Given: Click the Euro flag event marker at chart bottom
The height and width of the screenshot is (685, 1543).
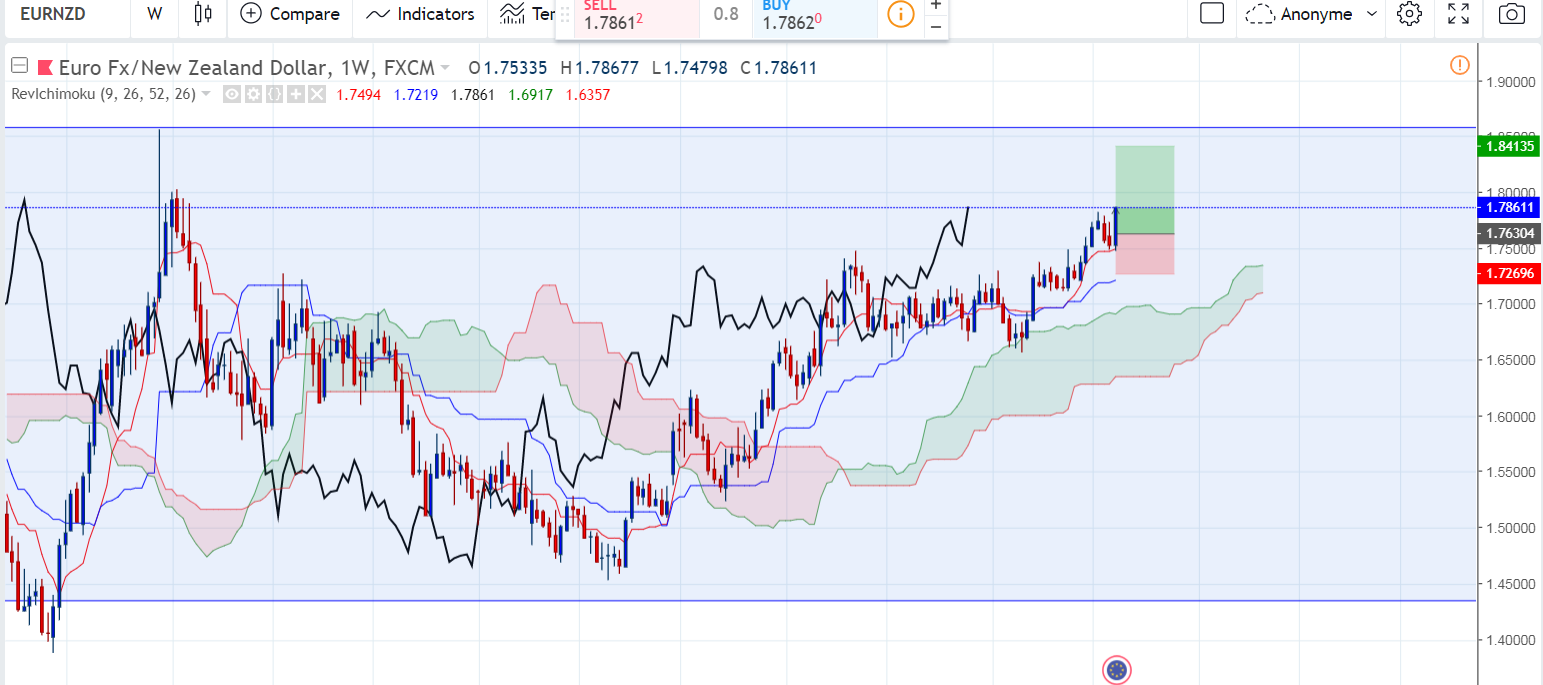Looking at the screenshot, I should [1117, 670].
